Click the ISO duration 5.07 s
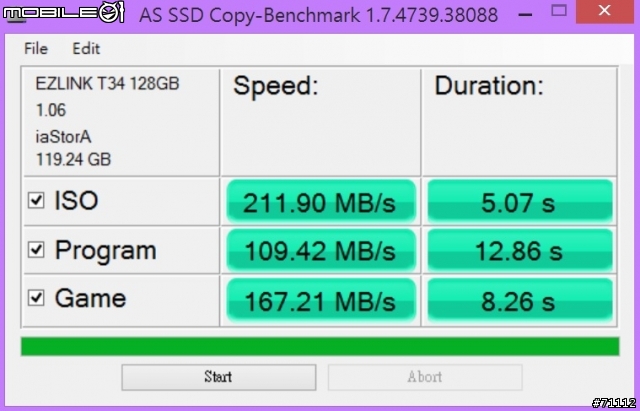Image resolution: width=640 pixels, height=411 pixels. (x=520, y=201)
